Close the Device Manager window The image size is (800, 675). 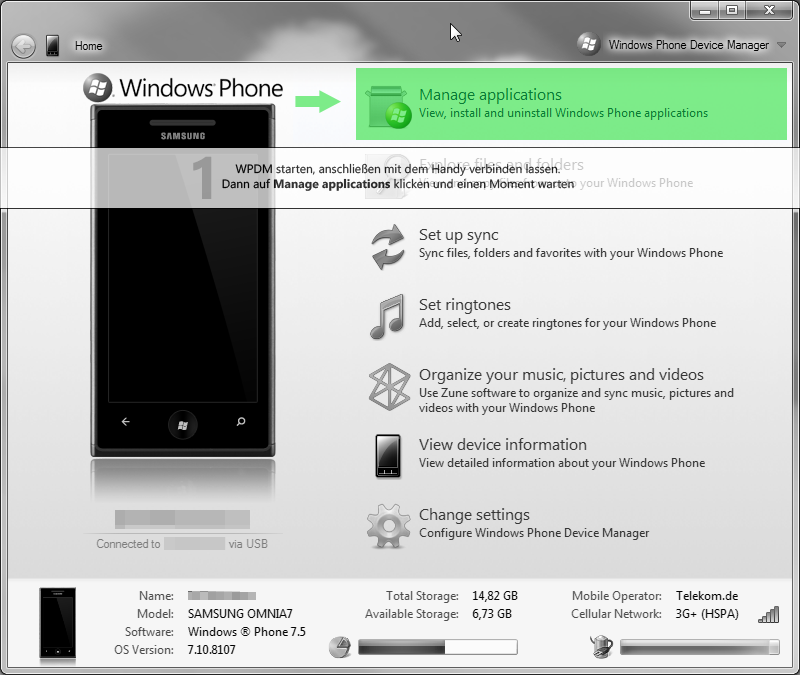click(769, 10)
